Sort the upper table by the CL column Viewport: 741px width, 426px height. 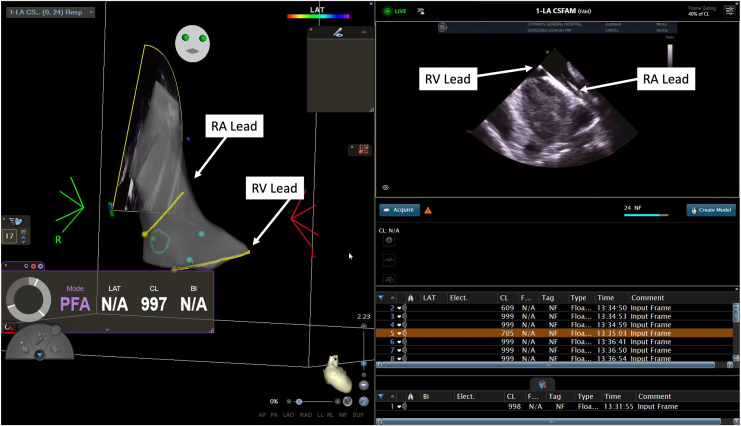point(504,298)
